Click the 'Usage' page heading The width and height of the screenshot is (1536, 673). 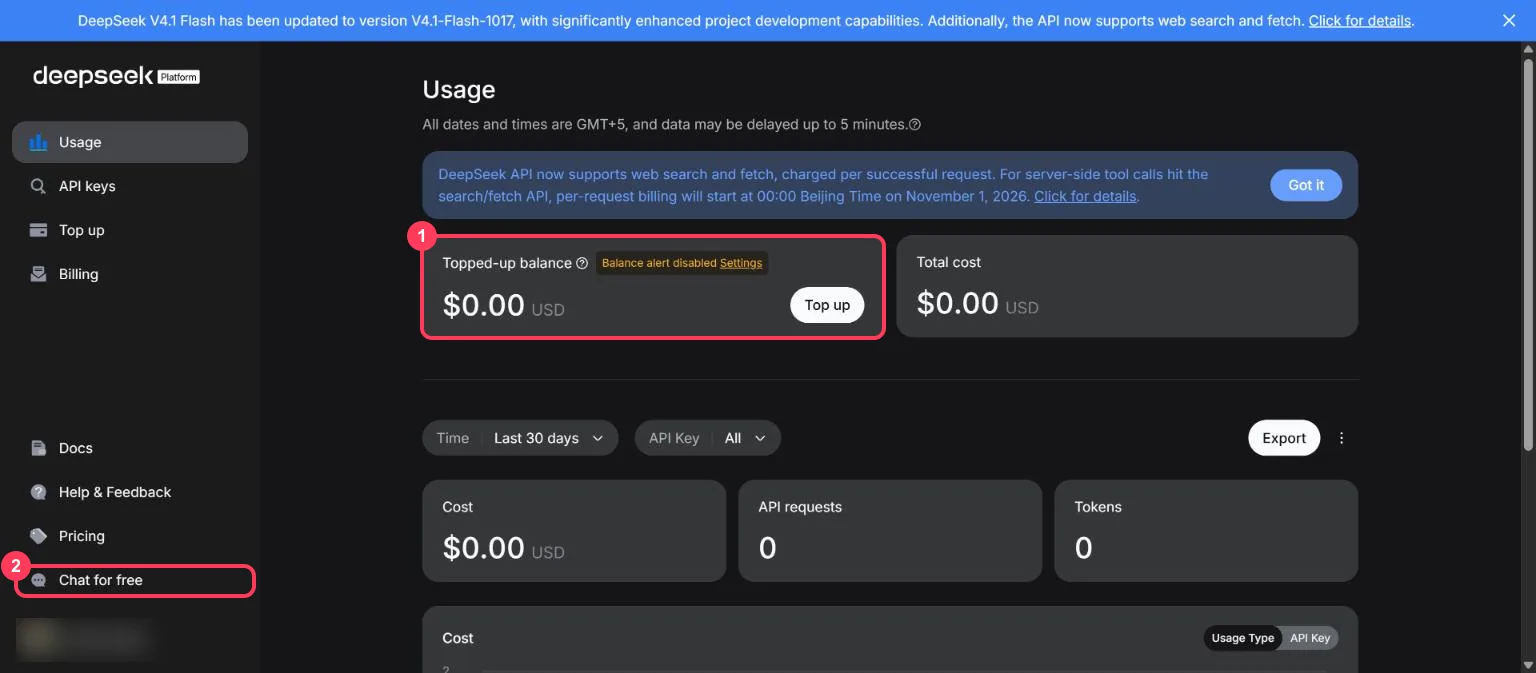click(x=459, y=90)
